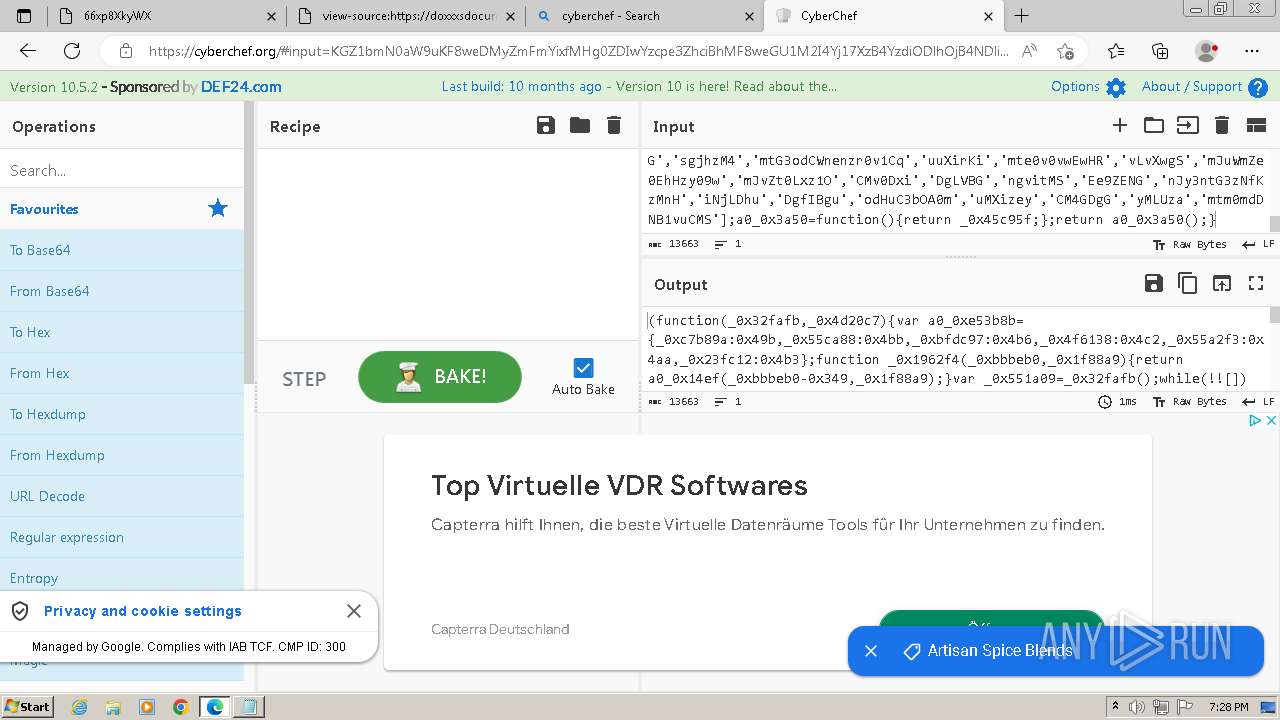
Task: Select the URL Decode operation
Action: [122, 496]
